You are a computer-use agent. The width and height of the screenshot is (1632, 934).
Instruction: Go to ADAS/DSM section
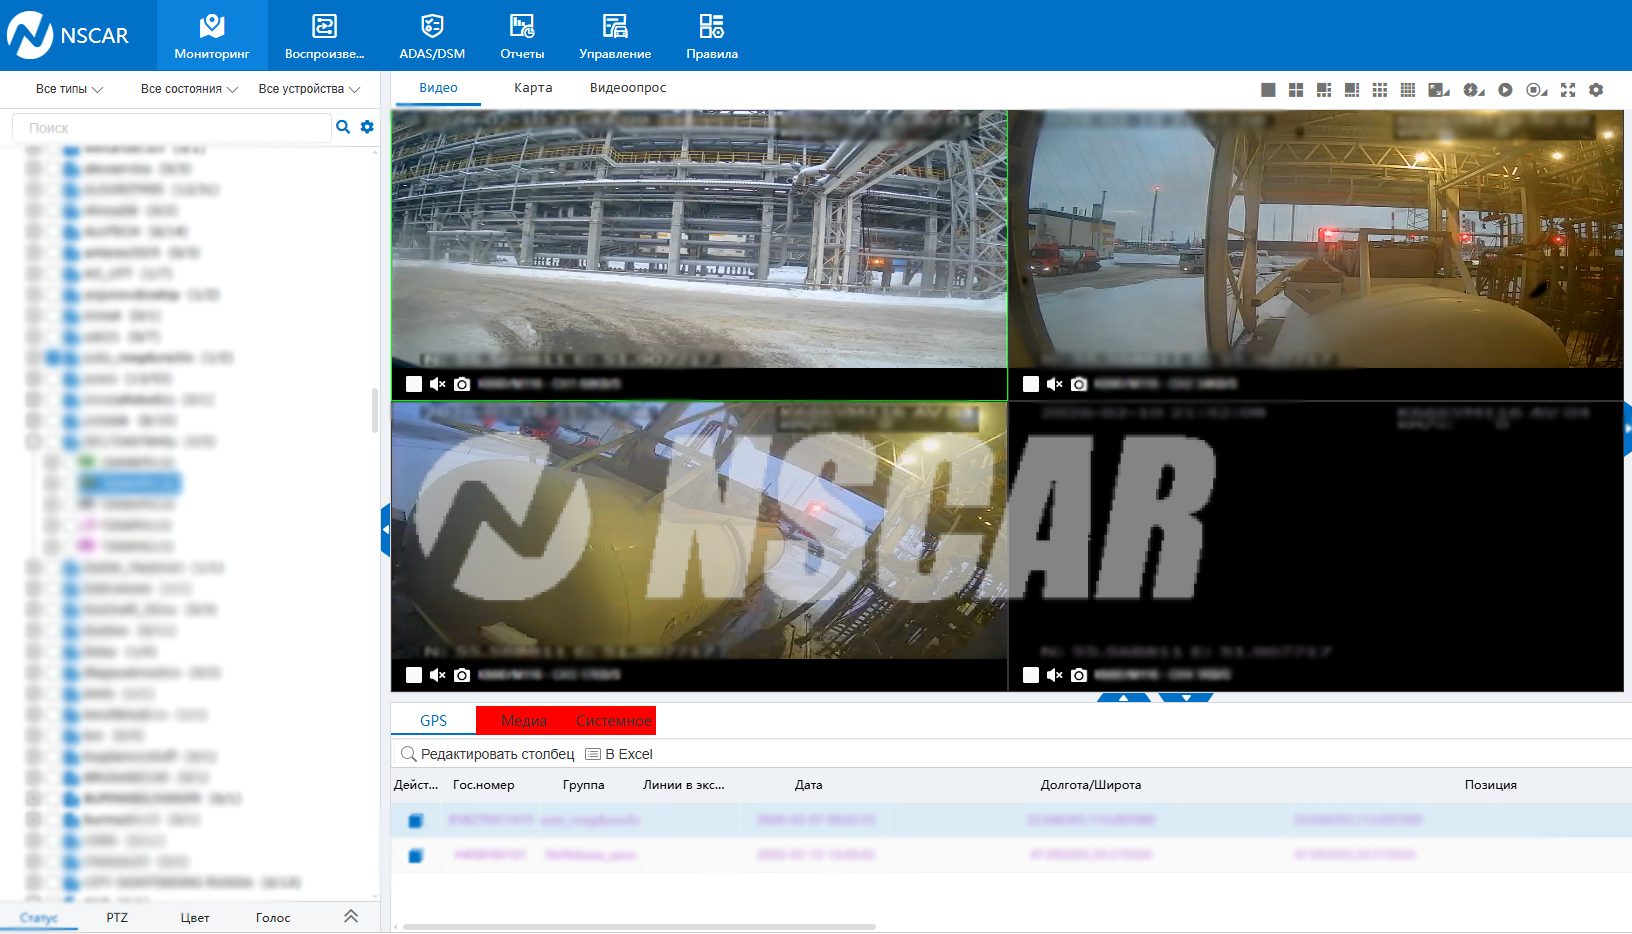432,35
